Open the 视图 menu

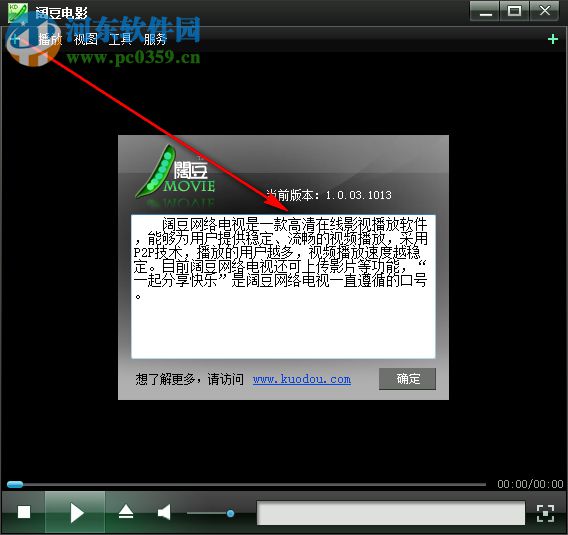tap(85, 39)
